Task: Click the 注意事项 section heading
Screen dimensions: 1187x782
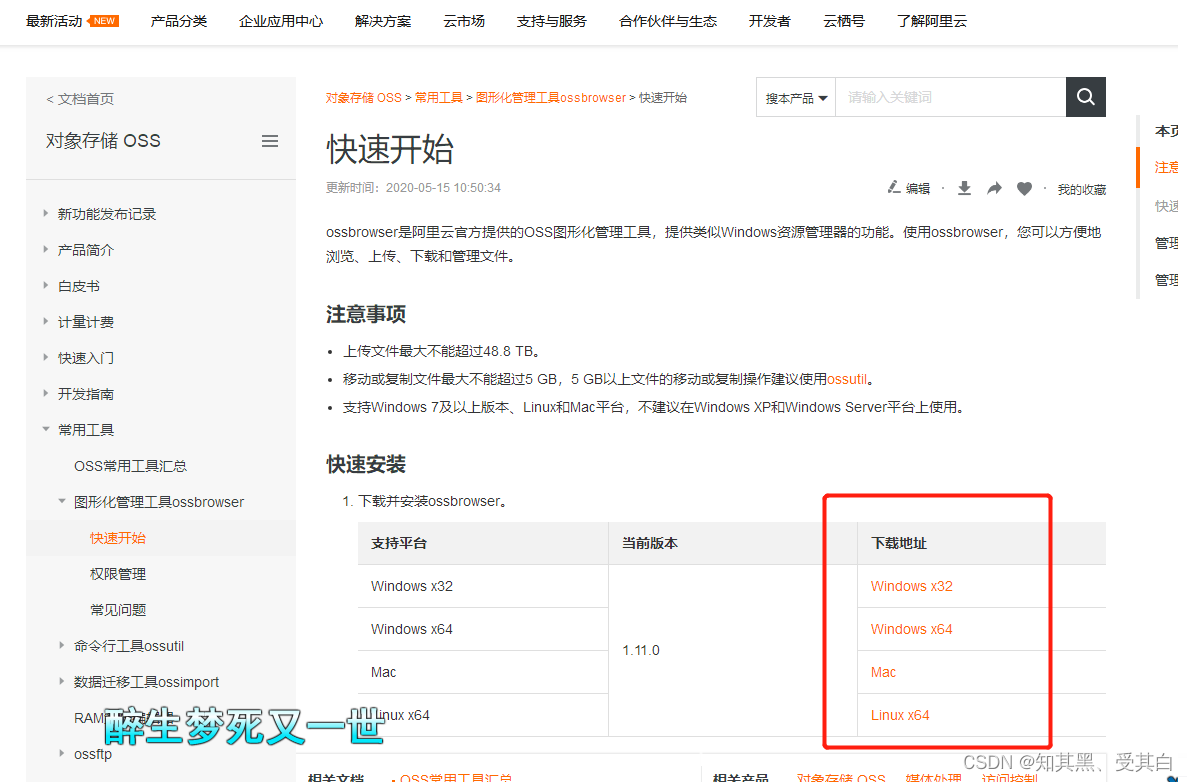Action: [x=366, y=314]
